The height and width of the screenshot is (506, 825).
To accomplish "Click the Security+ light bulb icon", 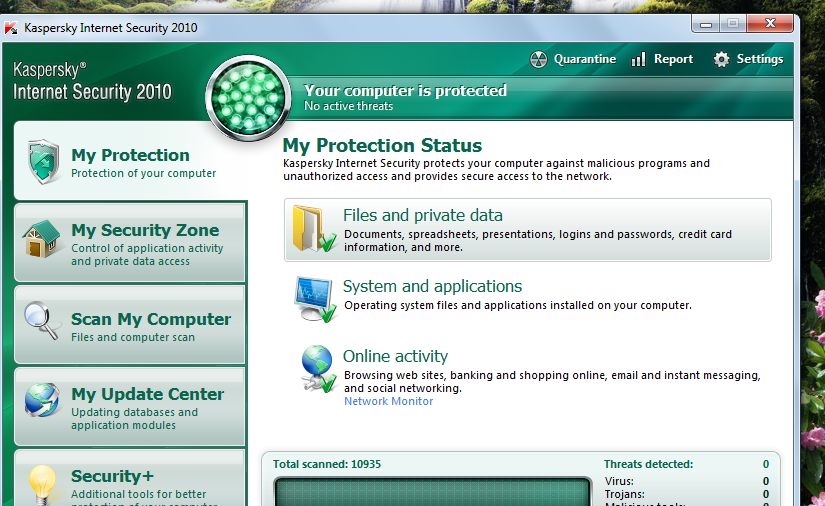I will (x=42, y=484).
